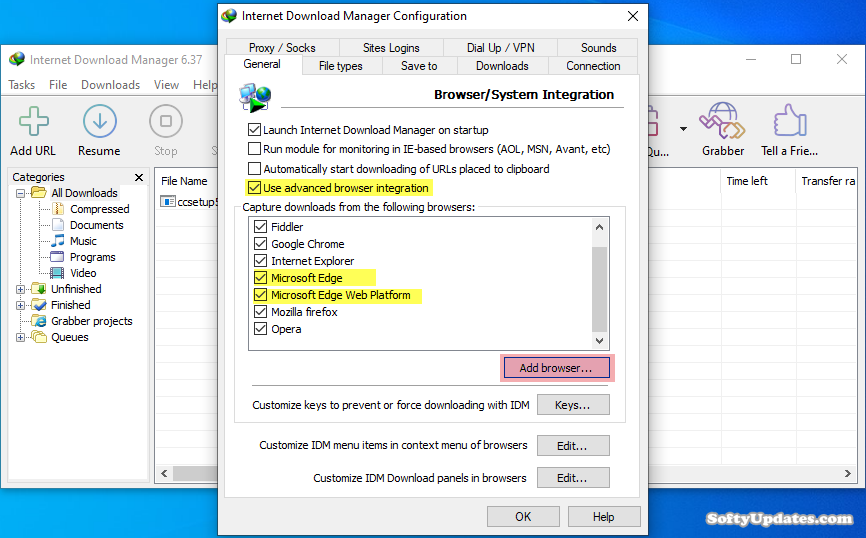Click the Queues folder icon
866x538 pixels.
click(39, 337)
